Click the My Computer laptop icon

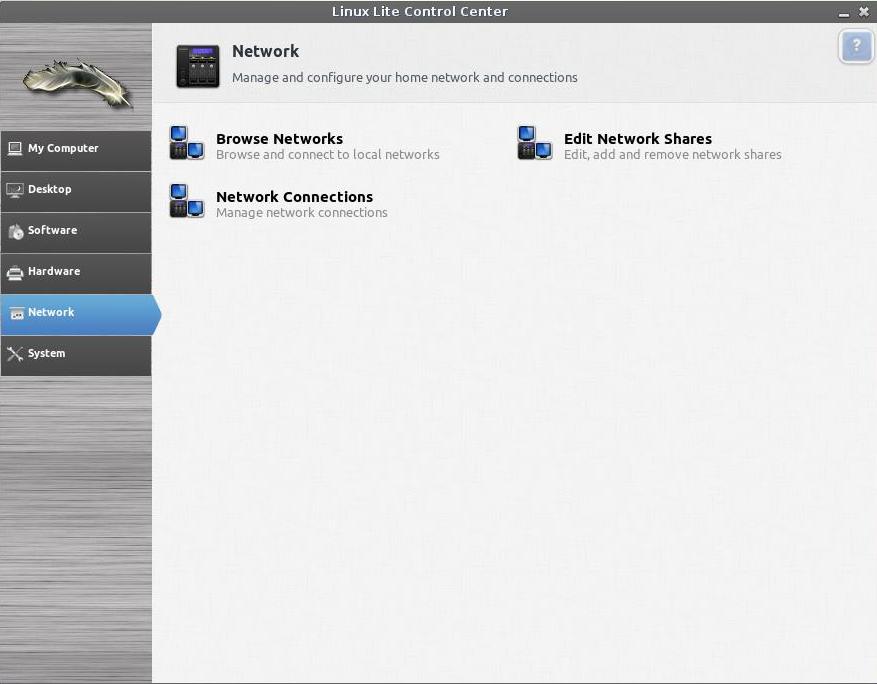coord(15,149)
